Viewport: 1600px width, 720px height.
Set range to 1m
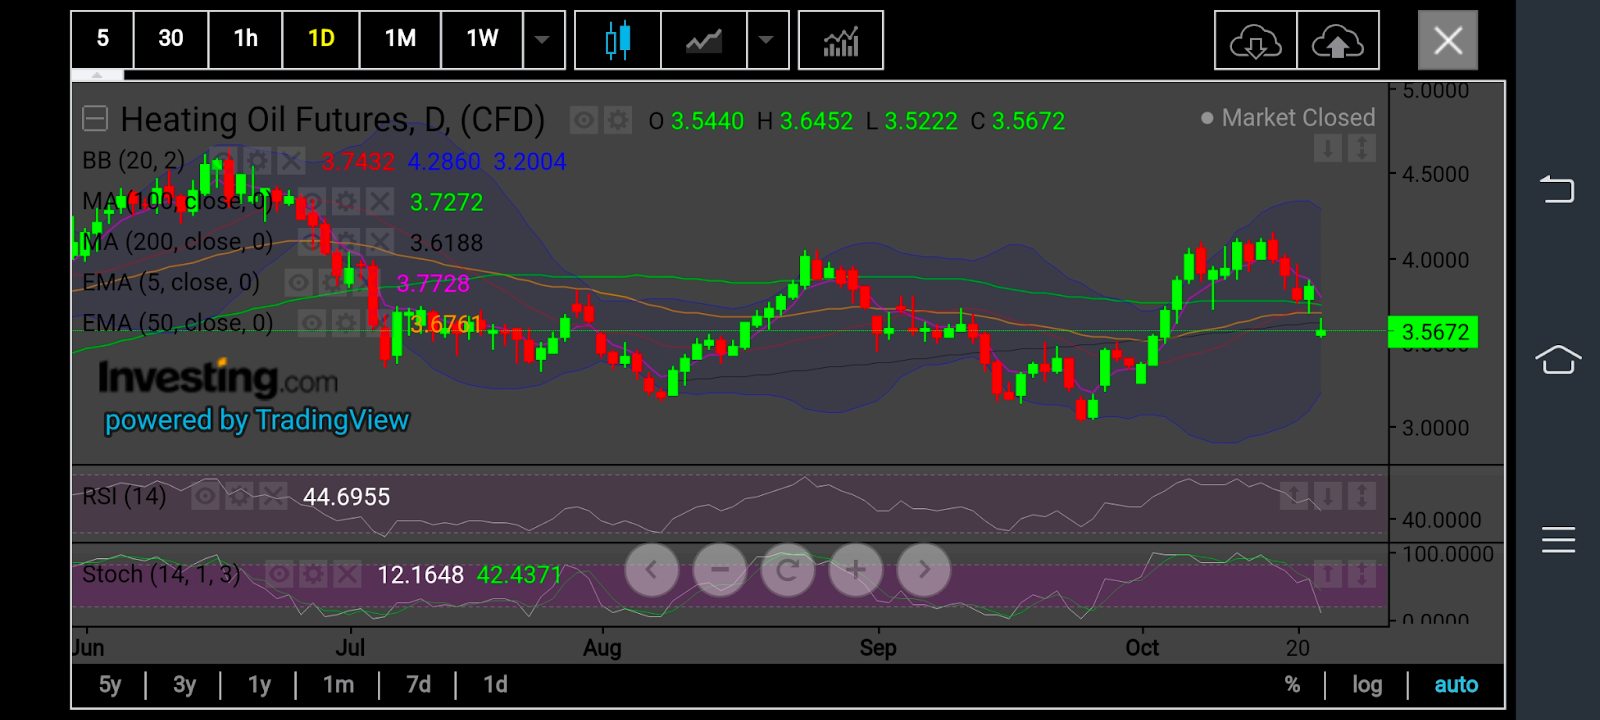coord(338,685)
